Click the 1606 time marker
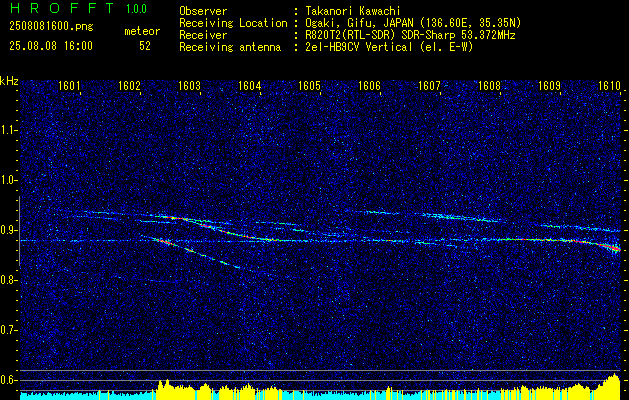The width and height of the screenshot is (629, 400). (x=369, y=85)
